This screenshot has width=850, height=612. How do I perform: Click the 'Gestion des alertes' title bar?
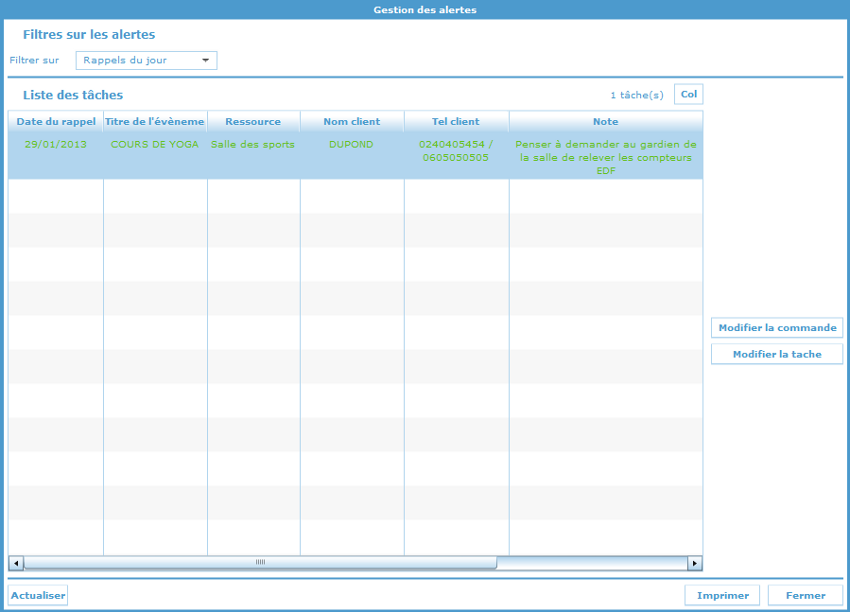click(x=425, y=10)
